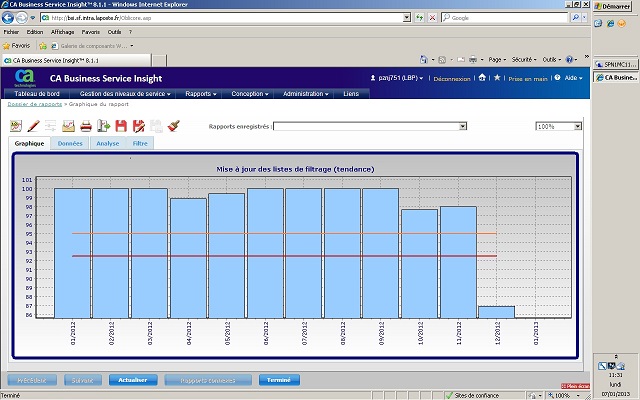Screen dimensions: 640x400
Task: Switch to the Graphique tab
Action: (29, 143)
